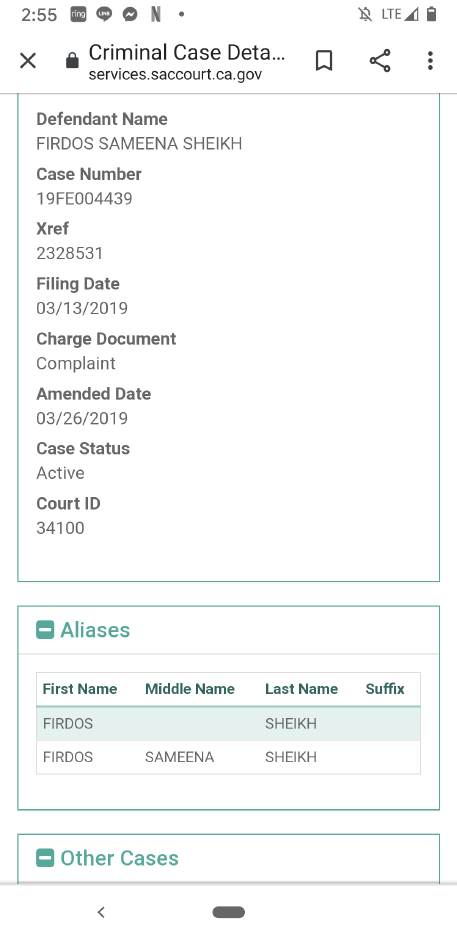Click the Middle Name column header
Screen dimensions: 457x940
pos(190,689)
